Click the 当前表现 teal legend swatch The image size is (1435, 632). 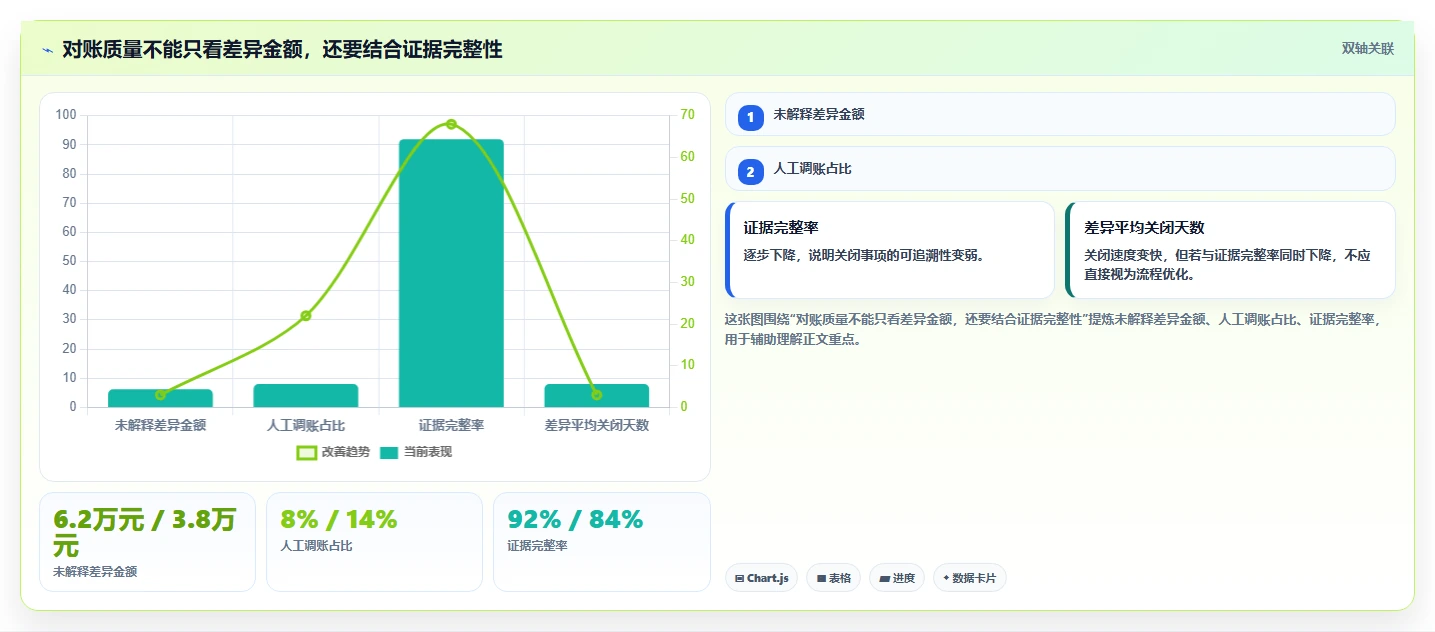click(x=390, y=452)
